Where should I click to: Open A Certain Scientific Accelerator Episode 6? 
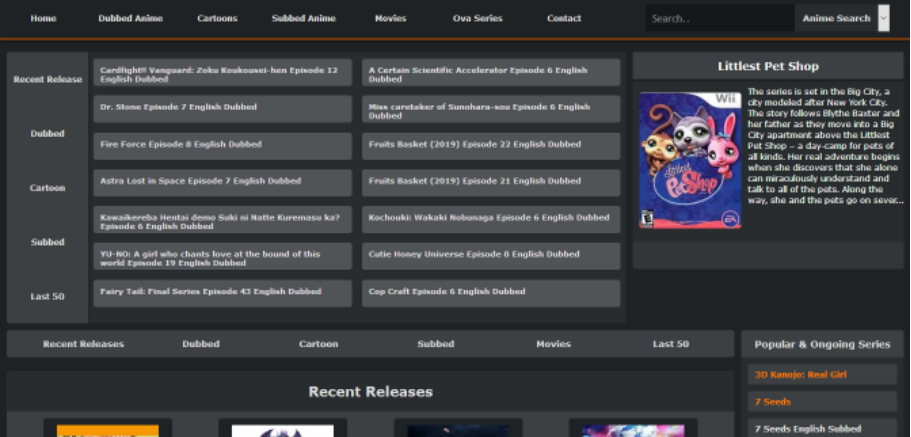[491, 72]
